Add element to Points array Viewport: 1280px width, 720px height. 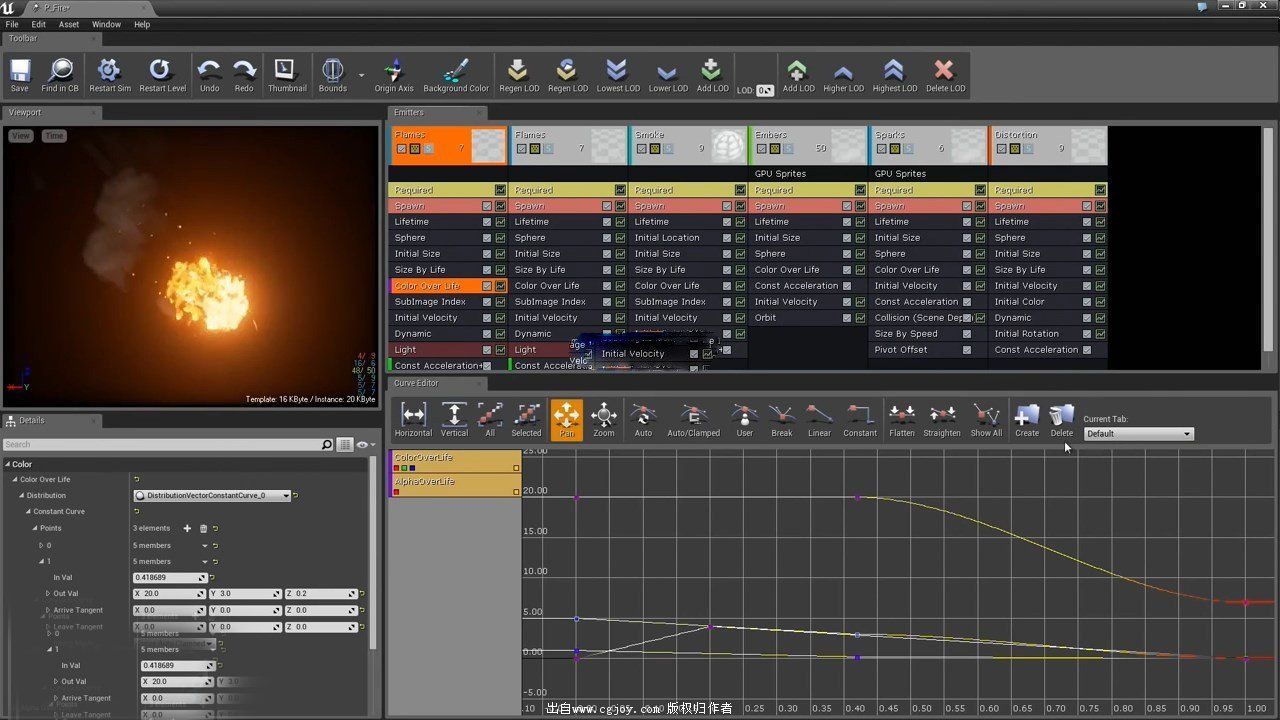(x=187, y=528)
